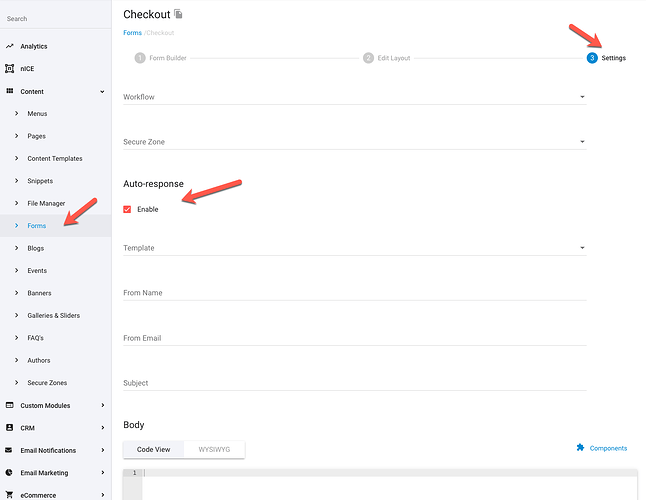Open Secure Zones in sidebar

coord(47,383)
